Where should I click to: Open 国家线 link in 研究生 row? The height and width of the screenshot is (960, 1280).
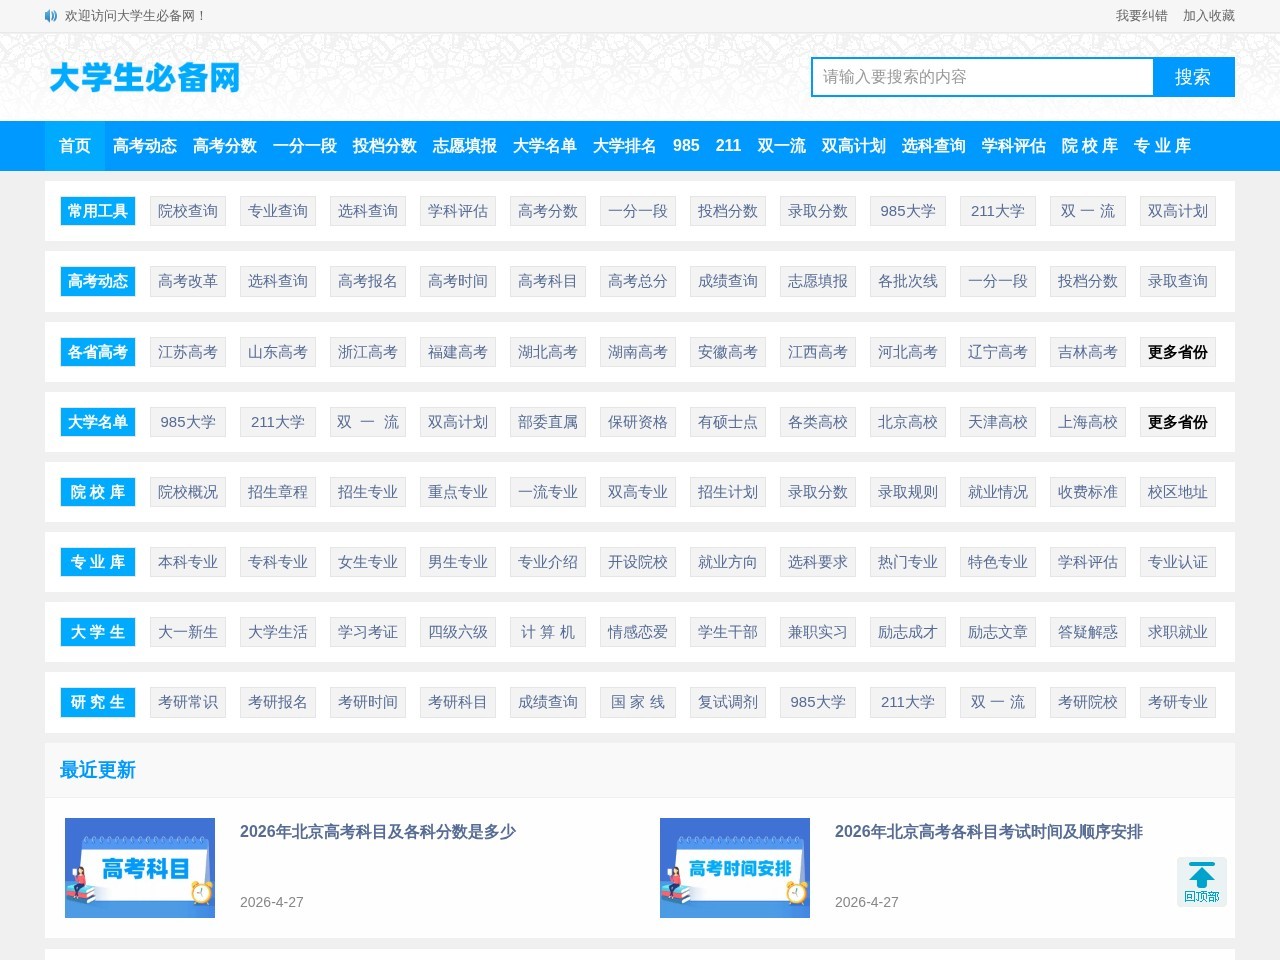[638, 702]
